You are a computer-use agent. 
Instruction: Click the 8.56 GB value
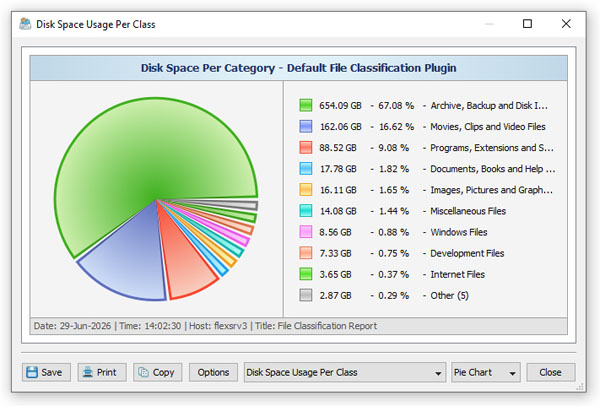pyautogui.click(x=335, y=232)
